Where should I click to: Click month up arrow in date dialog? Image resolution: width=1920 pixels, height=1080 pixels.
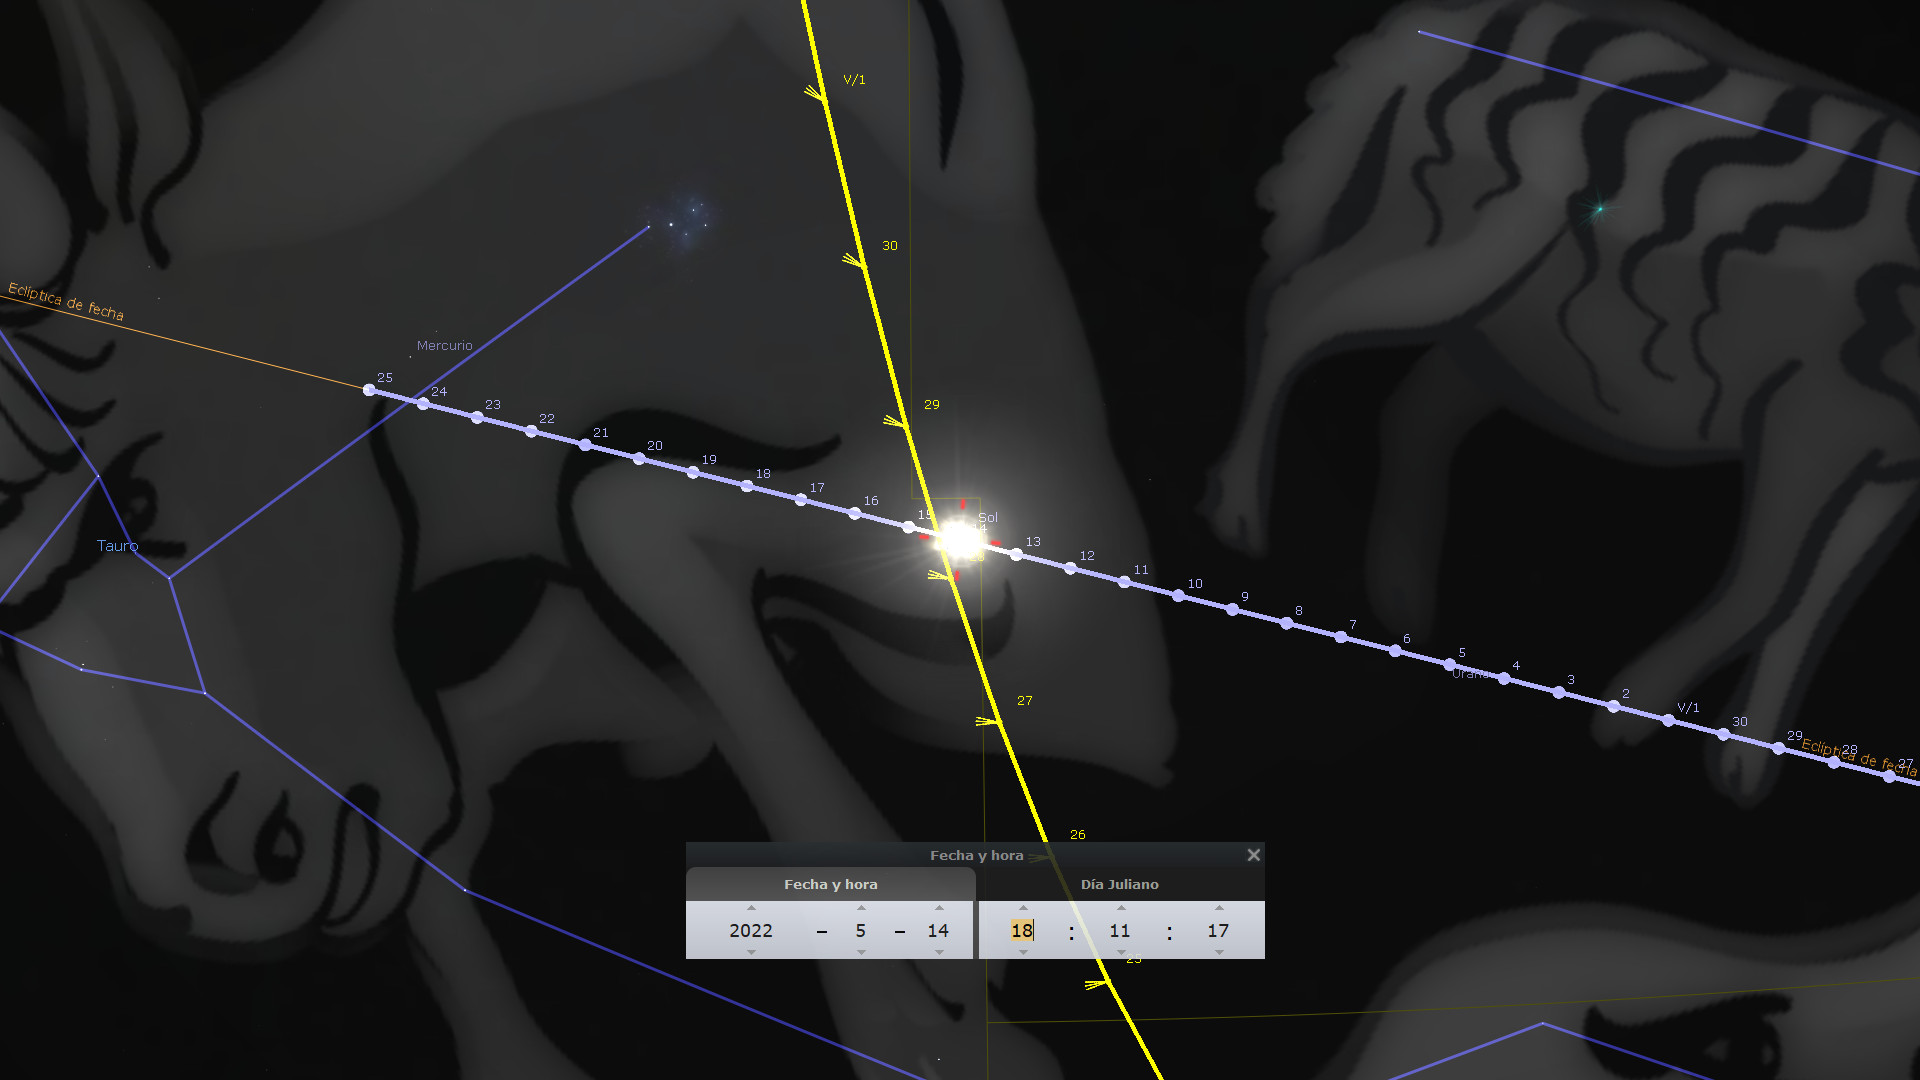(861, 908)
